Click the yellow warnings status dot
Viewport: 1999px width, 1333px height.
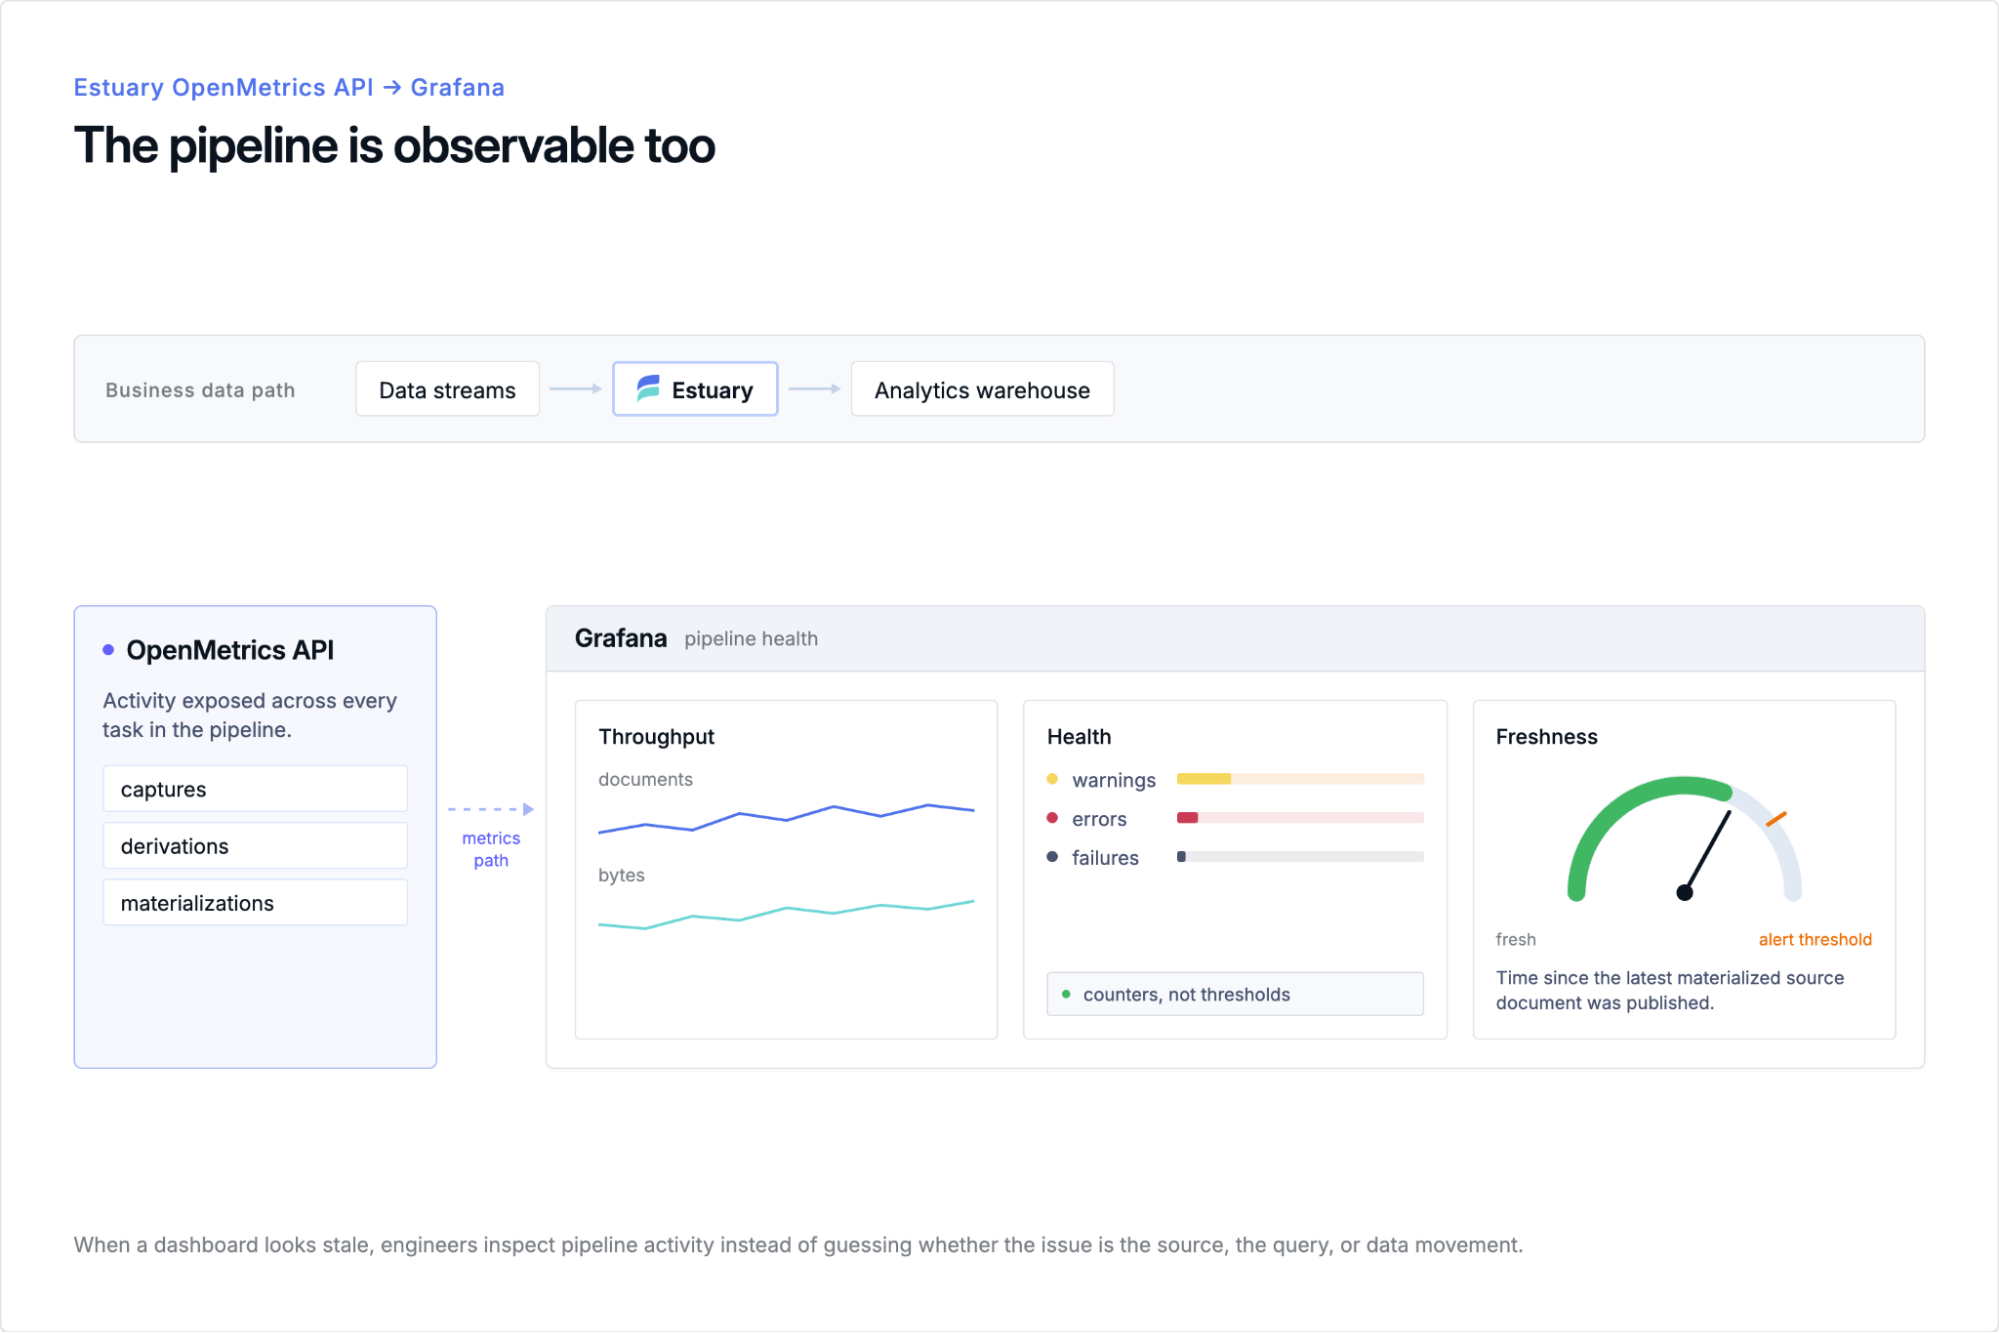[x=1052, y=779]
